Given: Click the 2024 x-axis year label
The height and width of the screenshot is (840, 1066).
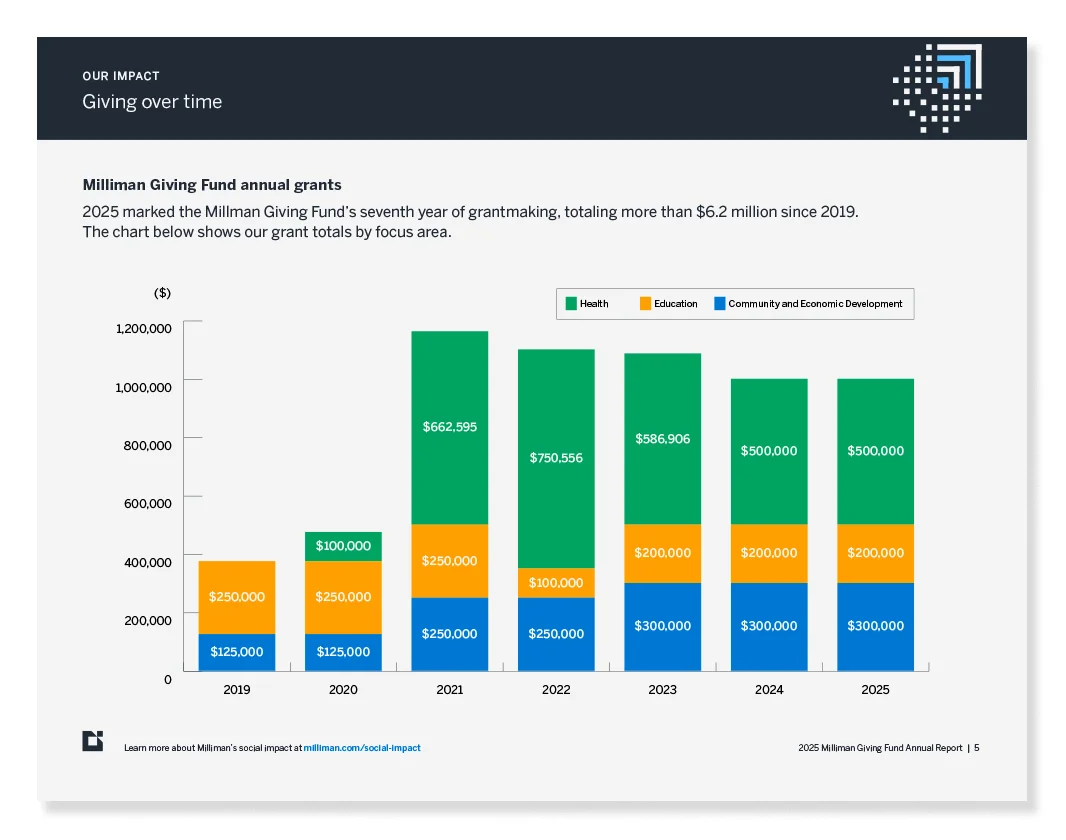Looking at the screenshot, I should click(769, 690).
